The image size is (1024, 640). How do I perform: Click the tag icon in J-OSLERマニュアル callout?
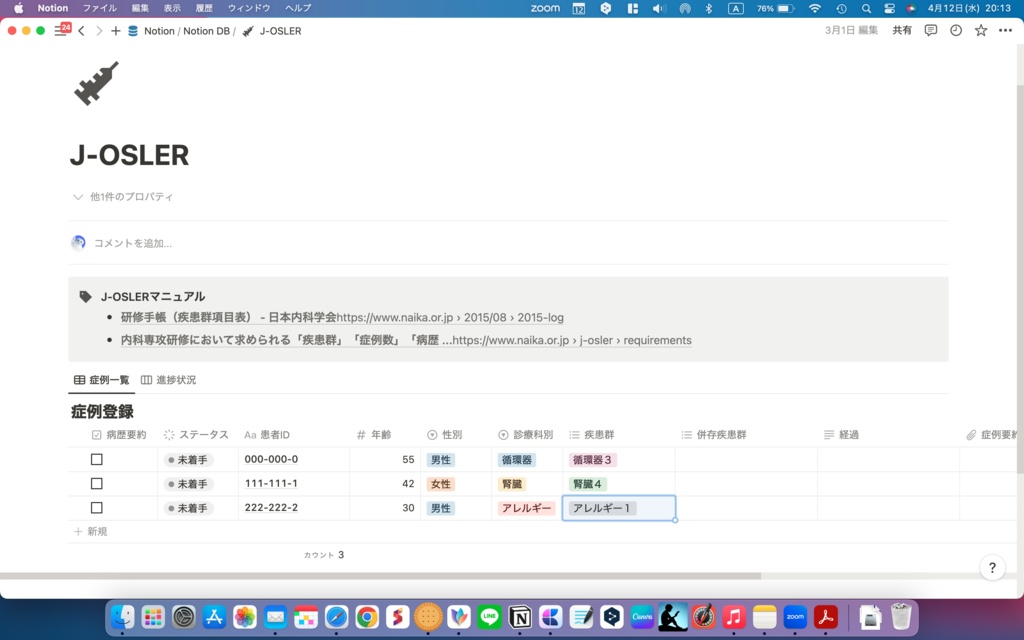coord(85,296)
